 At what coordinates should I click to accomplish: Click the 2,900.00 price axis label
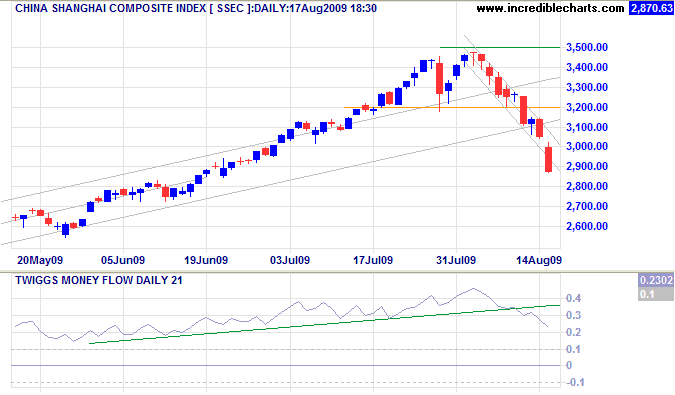[x=587, y=167]
